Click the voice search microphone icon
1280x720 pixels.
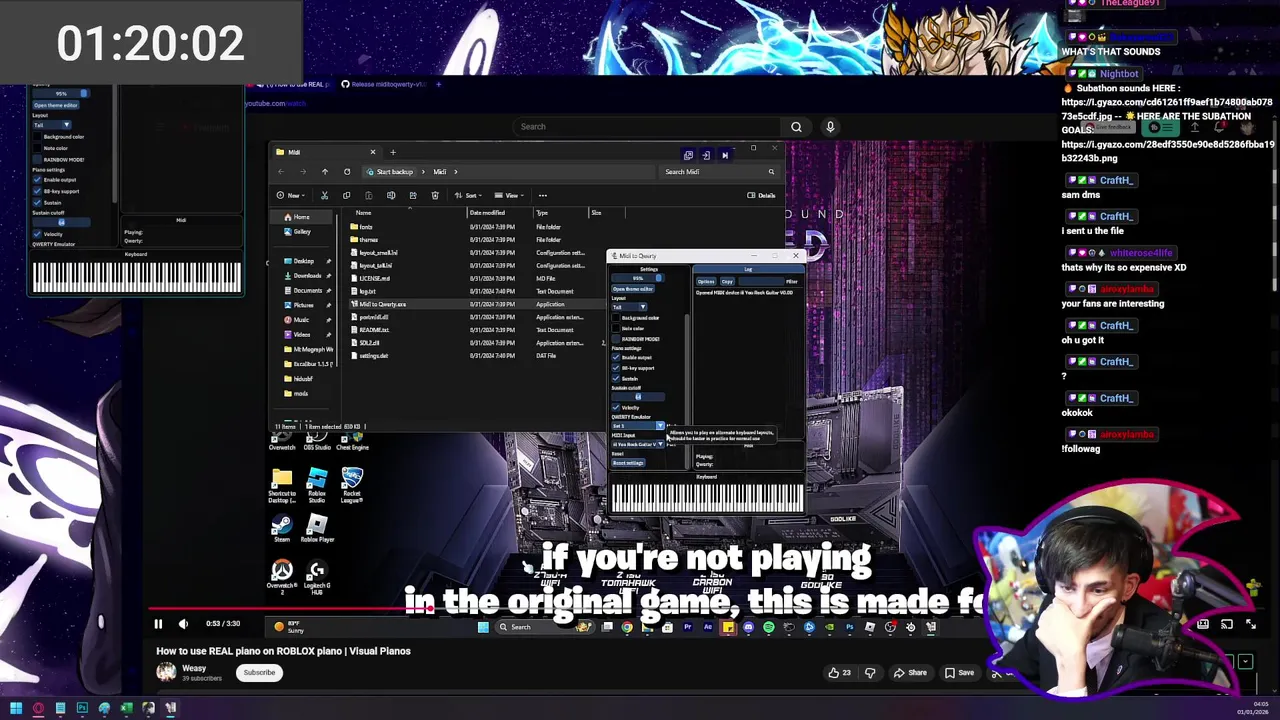coord(829,127)
